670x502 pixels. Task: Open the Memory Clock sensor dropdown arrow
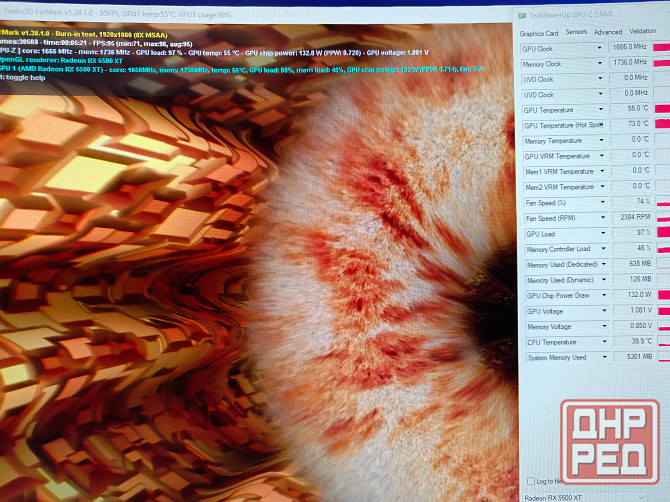click(x=600, y=63)
